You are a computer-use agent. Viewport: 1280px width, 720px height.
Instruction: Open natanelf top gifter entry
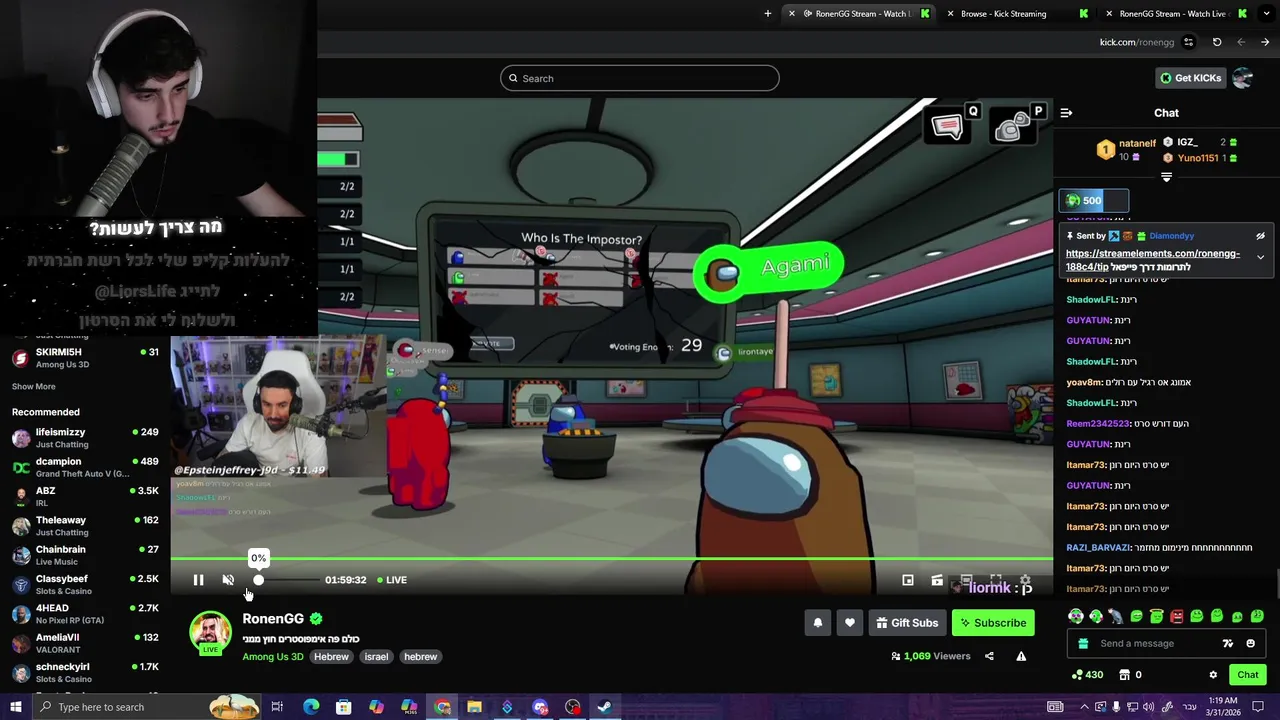click(1126, 150)
